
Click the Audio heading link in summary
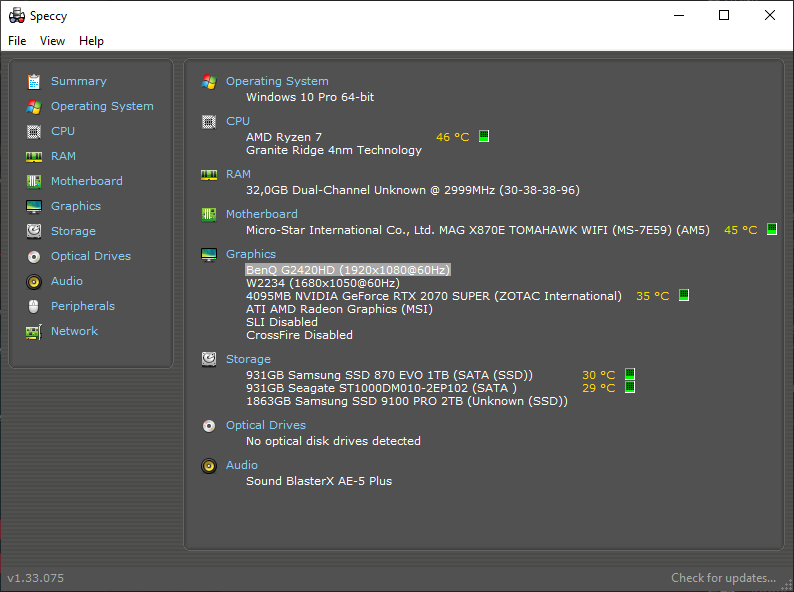coord(242,465)
